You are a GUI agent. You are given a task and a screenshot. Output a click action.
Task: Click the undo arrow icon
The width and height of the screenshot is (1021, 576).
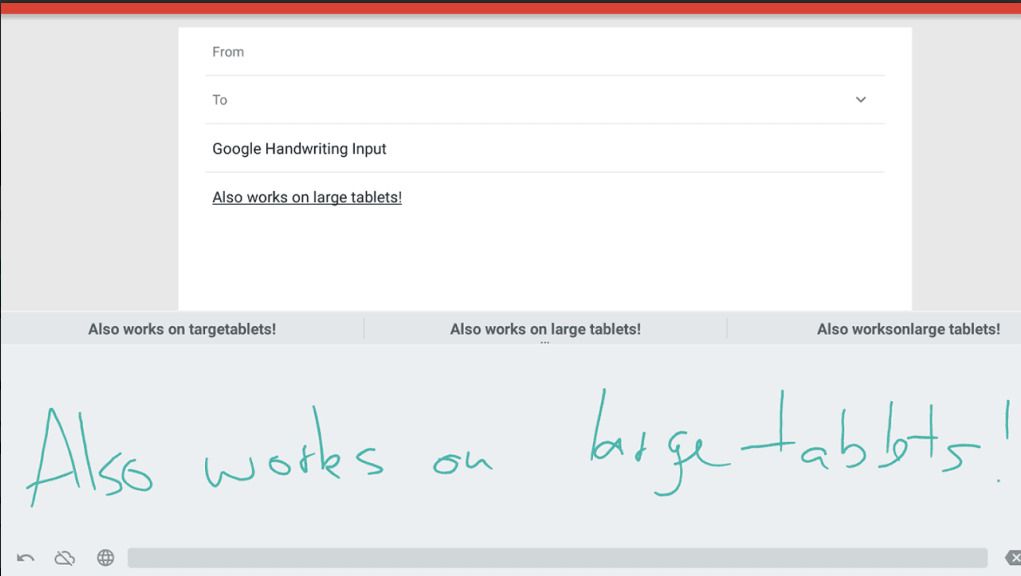pos(25,558)
